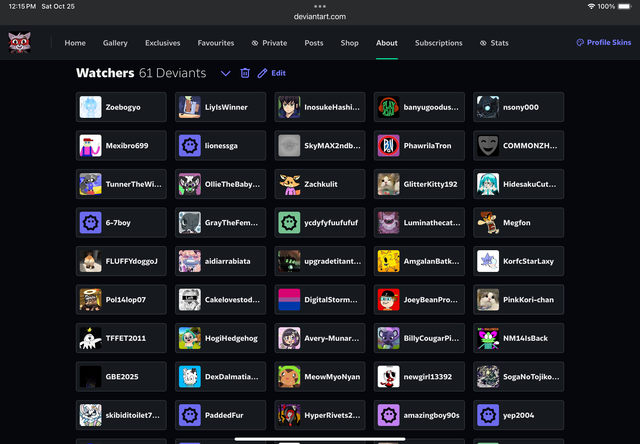
Task: Open nsony000's avatar
Action: click(x=488, y=107)
